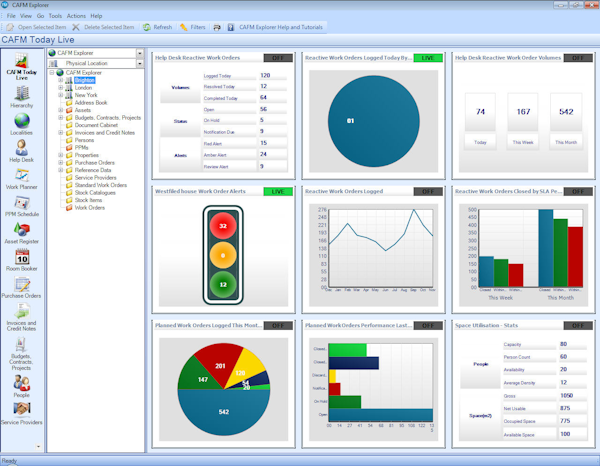Click the amber traffic light circle
Image resolution: width=600 pixels, height=466 pixels.
pyautogui.click(x=223, y=255)
